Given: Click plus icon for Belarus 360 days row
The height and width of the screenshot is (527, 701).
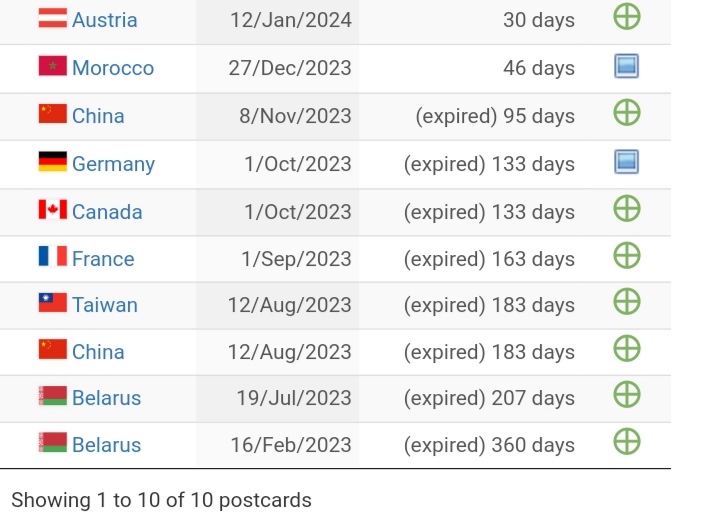Looking at the screenshot, I should point(626,442).
